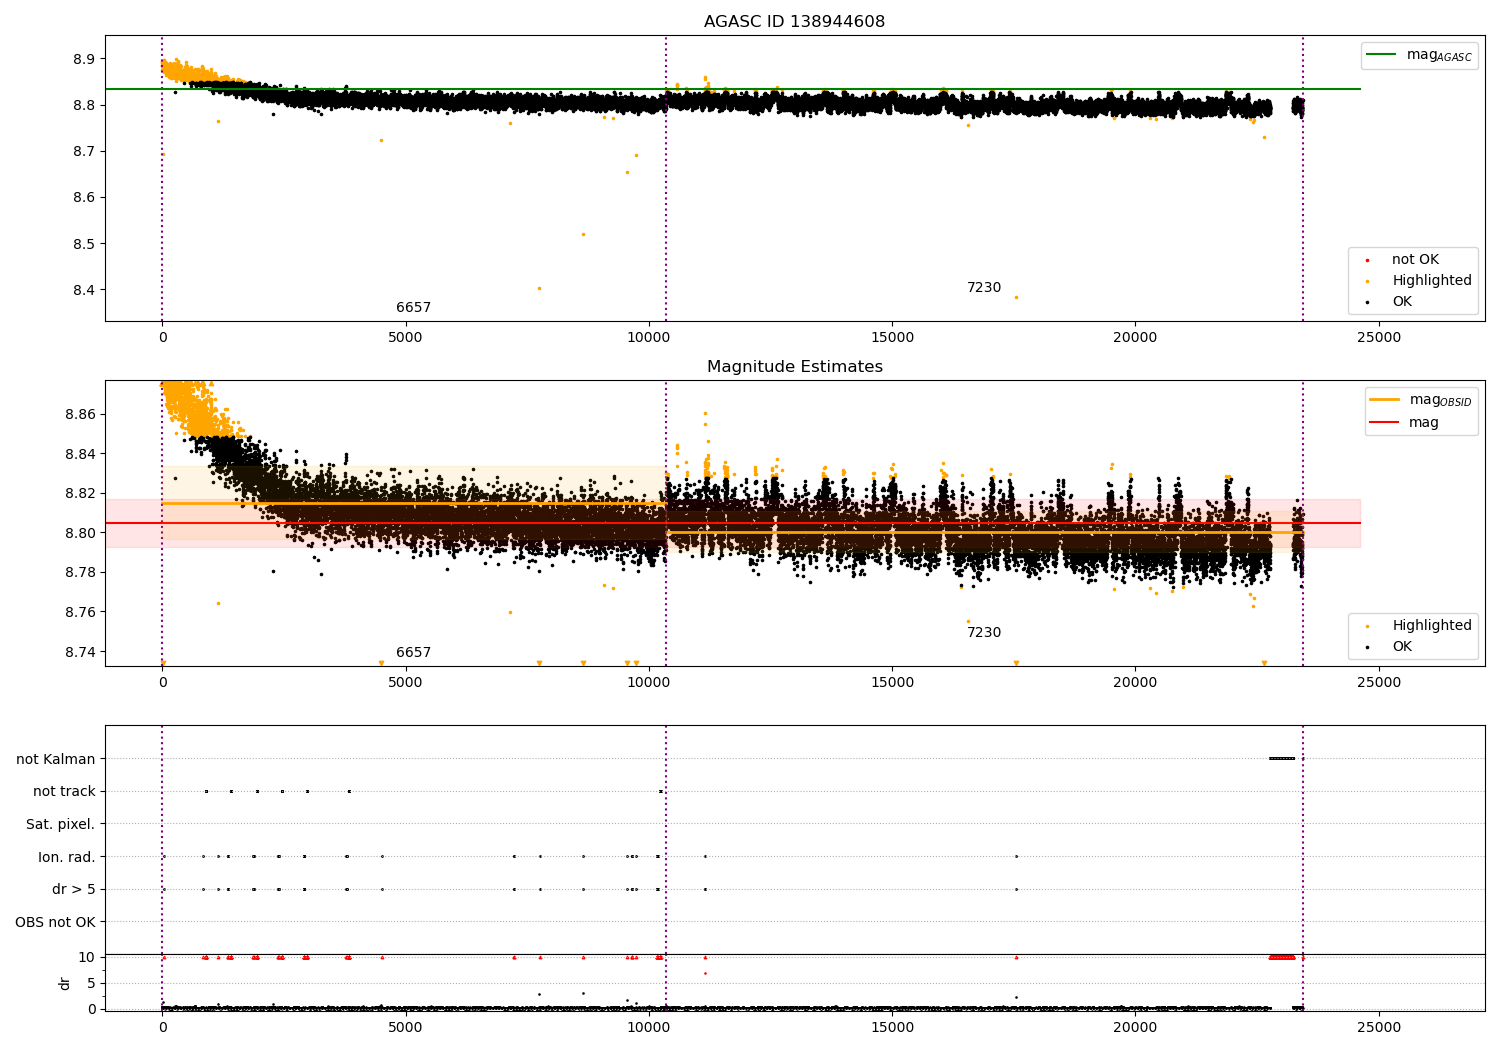Viewport: 1500px width, 1050px height.
Task: Click the '8.82' y-axis tick label
Action: [80, 493]
